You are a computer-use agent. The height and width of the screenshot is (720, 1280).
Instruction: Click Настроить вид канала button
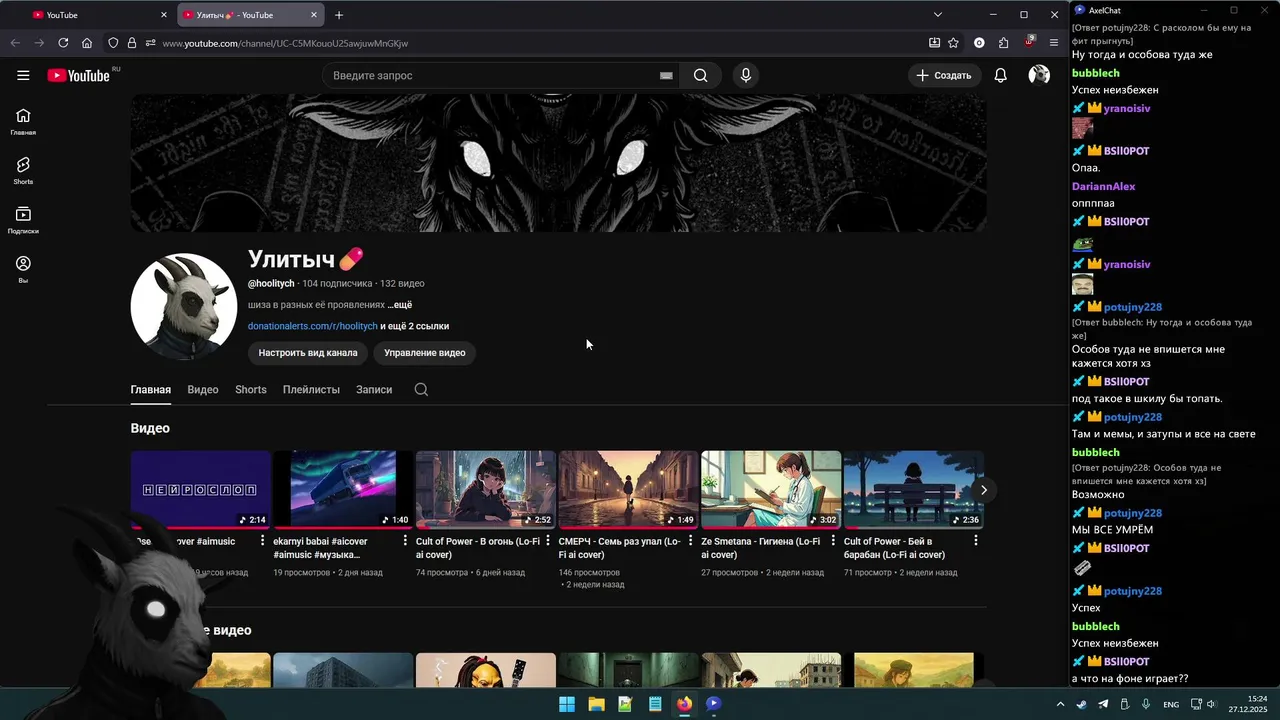coord(308,353)
